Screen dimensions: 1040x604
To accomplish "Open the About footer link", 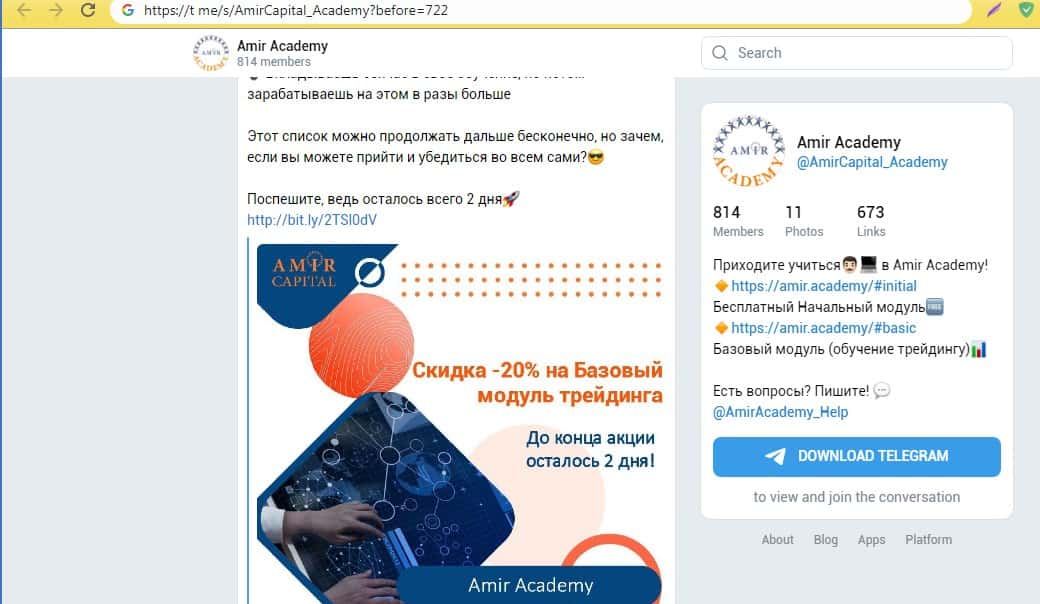I will (777, 540).
